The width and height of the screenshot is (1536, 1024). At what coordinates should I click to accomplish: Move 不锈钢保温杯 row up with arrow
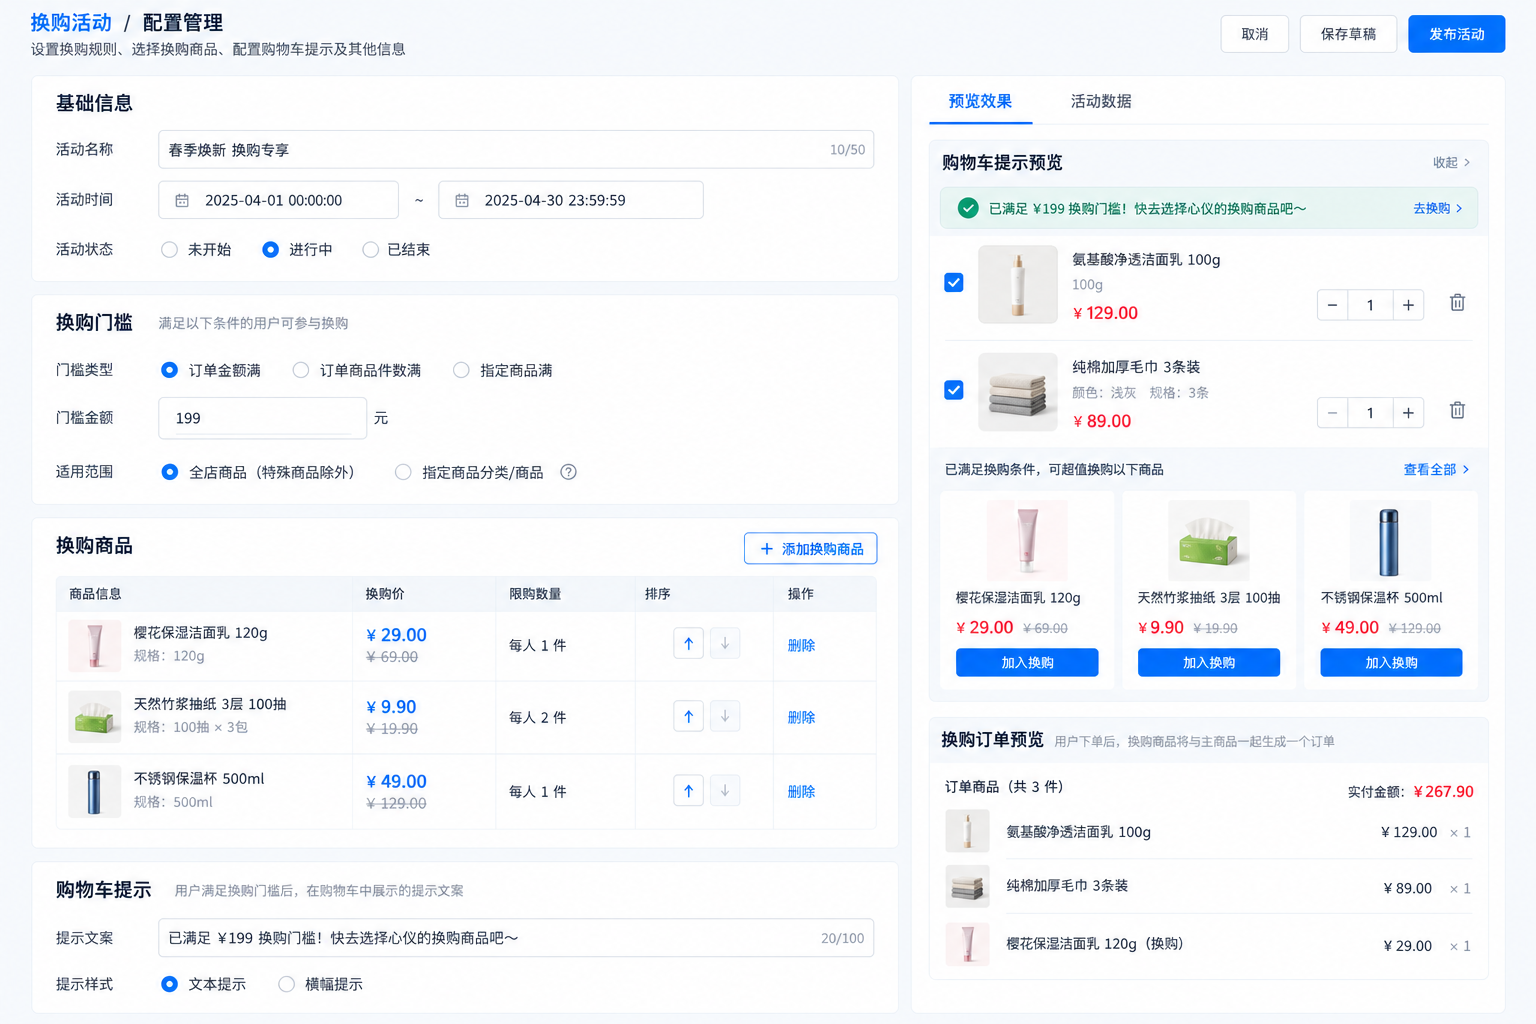(x=688, y=790)
